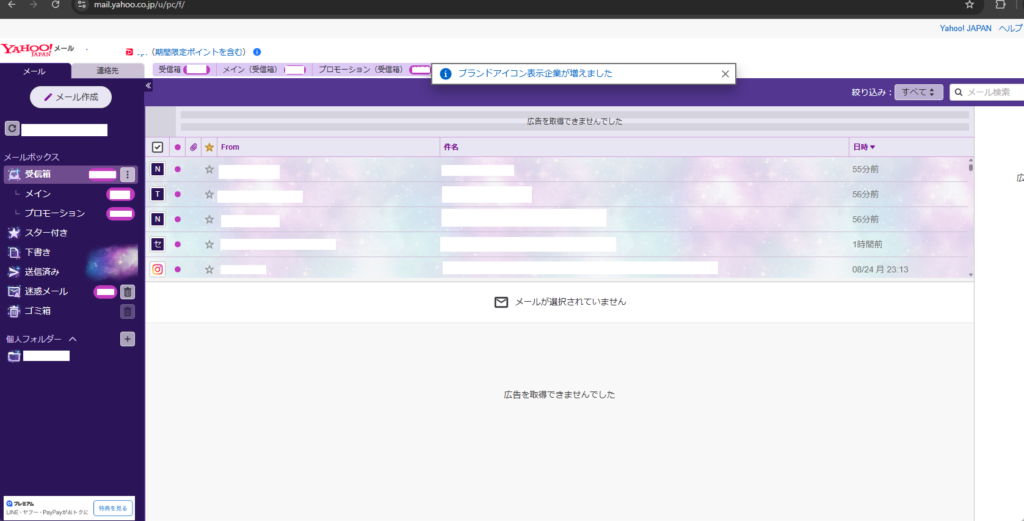Open the ゴミ箱 folder

coord(37,311)
